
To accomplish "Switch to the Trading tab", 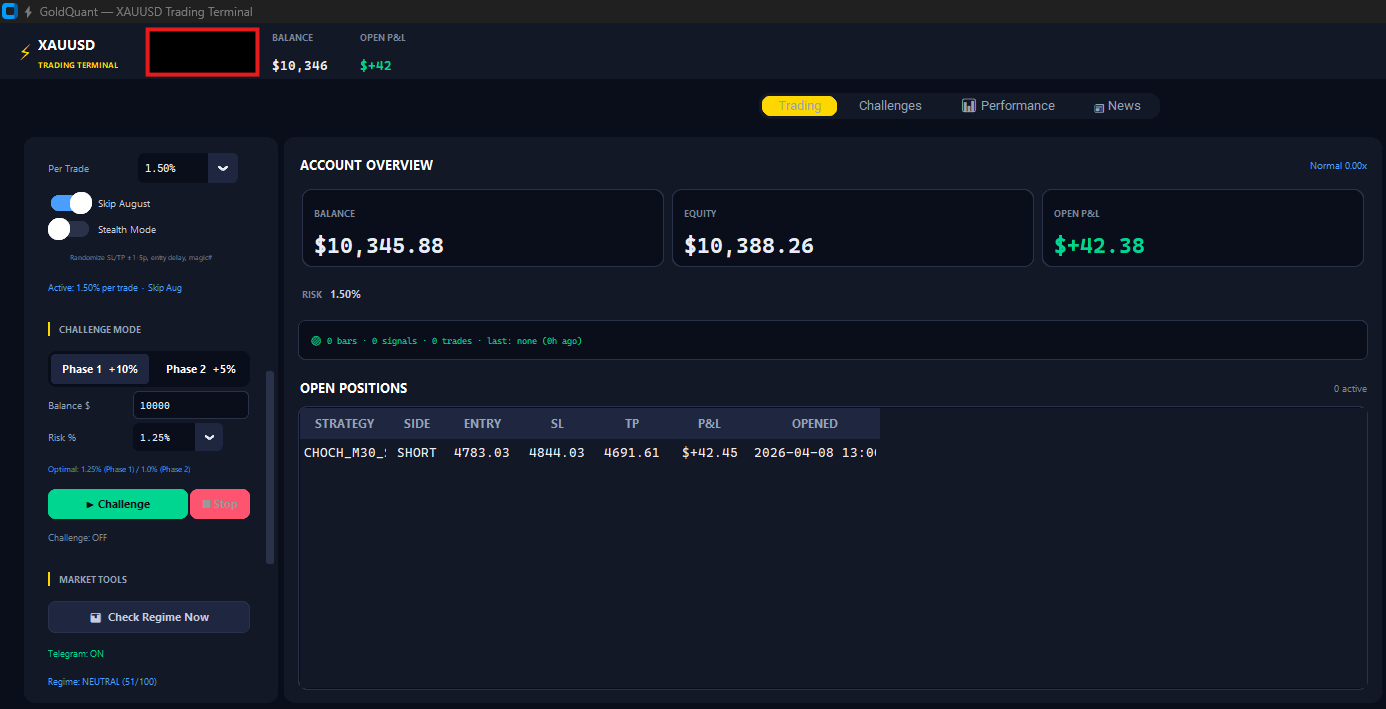I will click(x=799, y=105).
